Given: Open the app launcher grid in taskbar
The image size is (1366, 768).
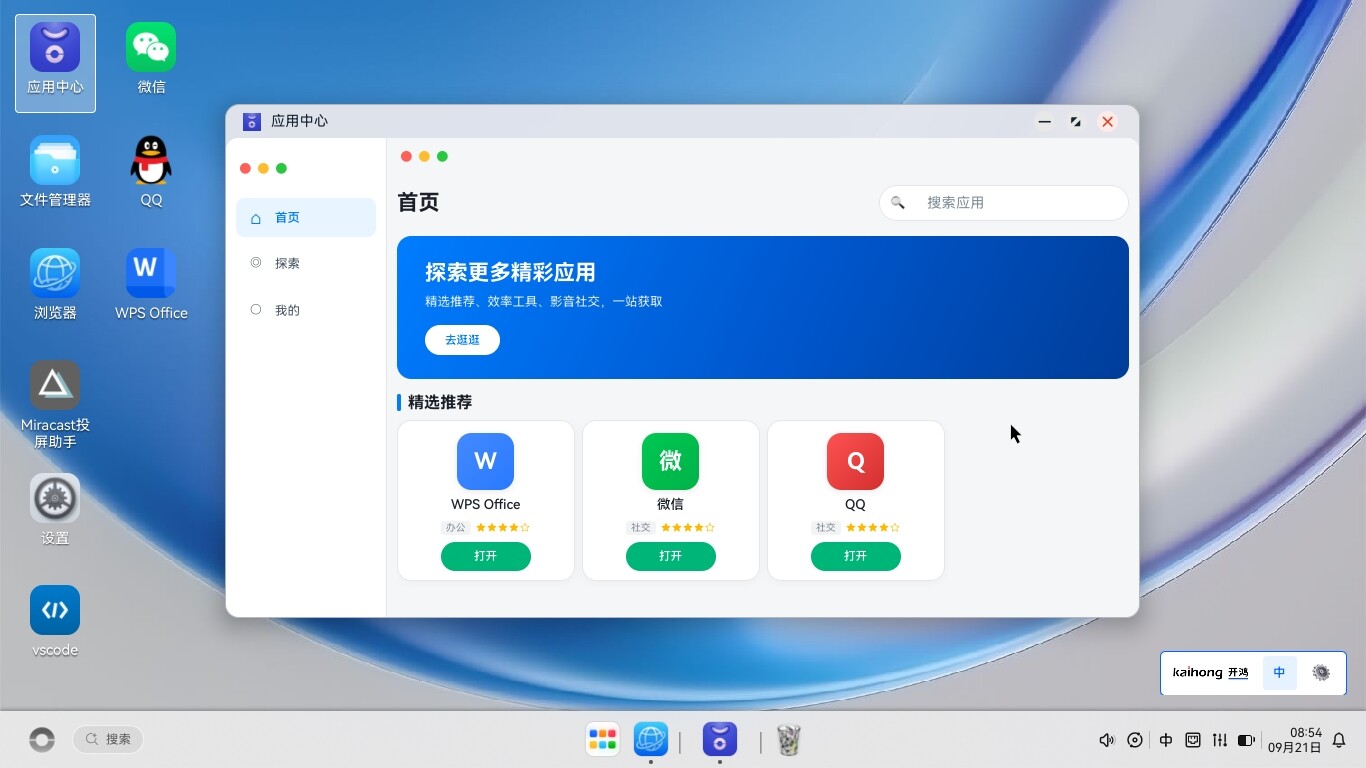Looking at the screenshot, I should [x=603, y=740].
